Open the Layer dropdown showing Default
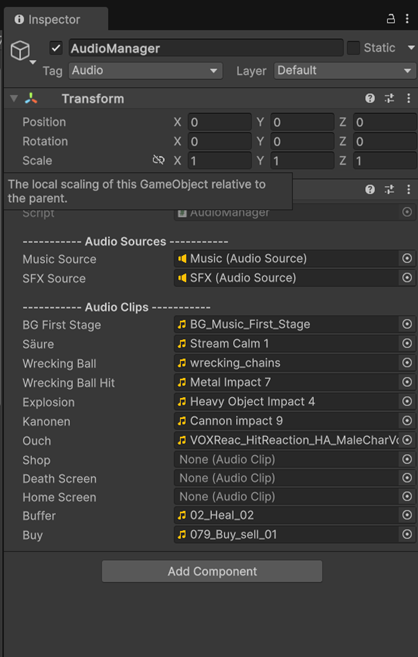 point(345,71)
